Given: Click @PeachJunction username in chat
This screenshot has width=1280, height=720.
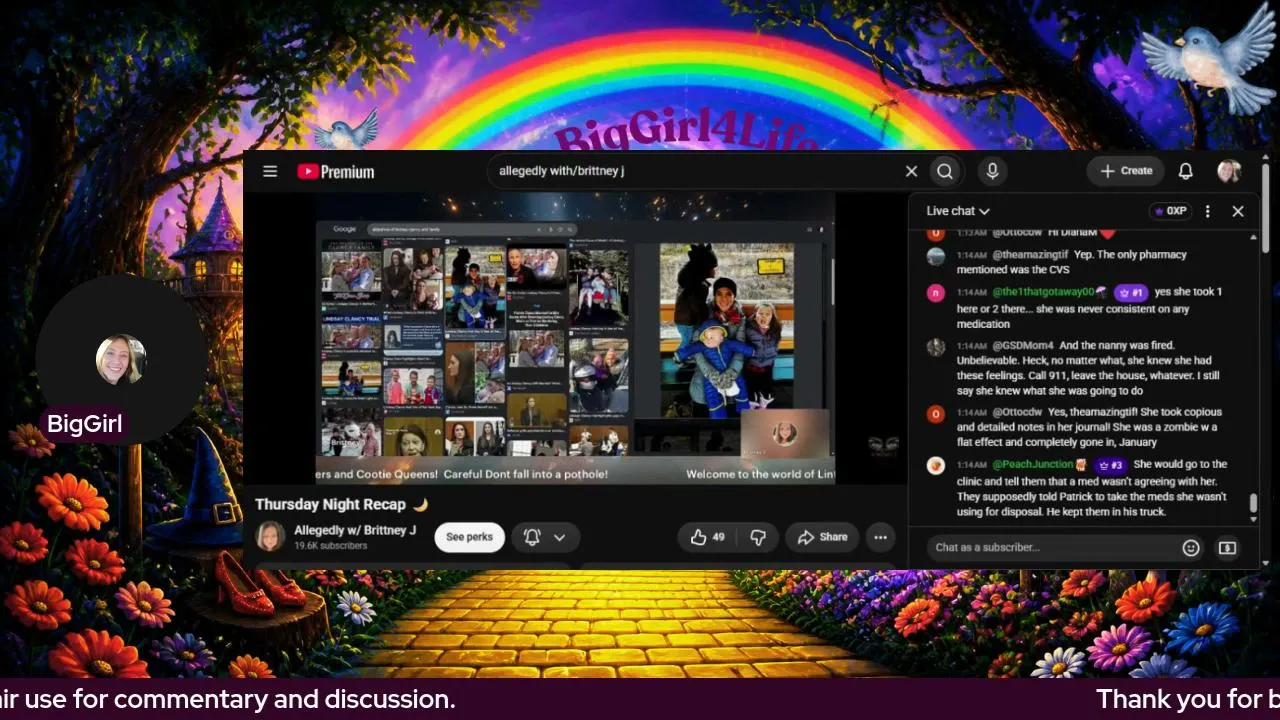Looking at the screenshot, I should (1033, 465).
